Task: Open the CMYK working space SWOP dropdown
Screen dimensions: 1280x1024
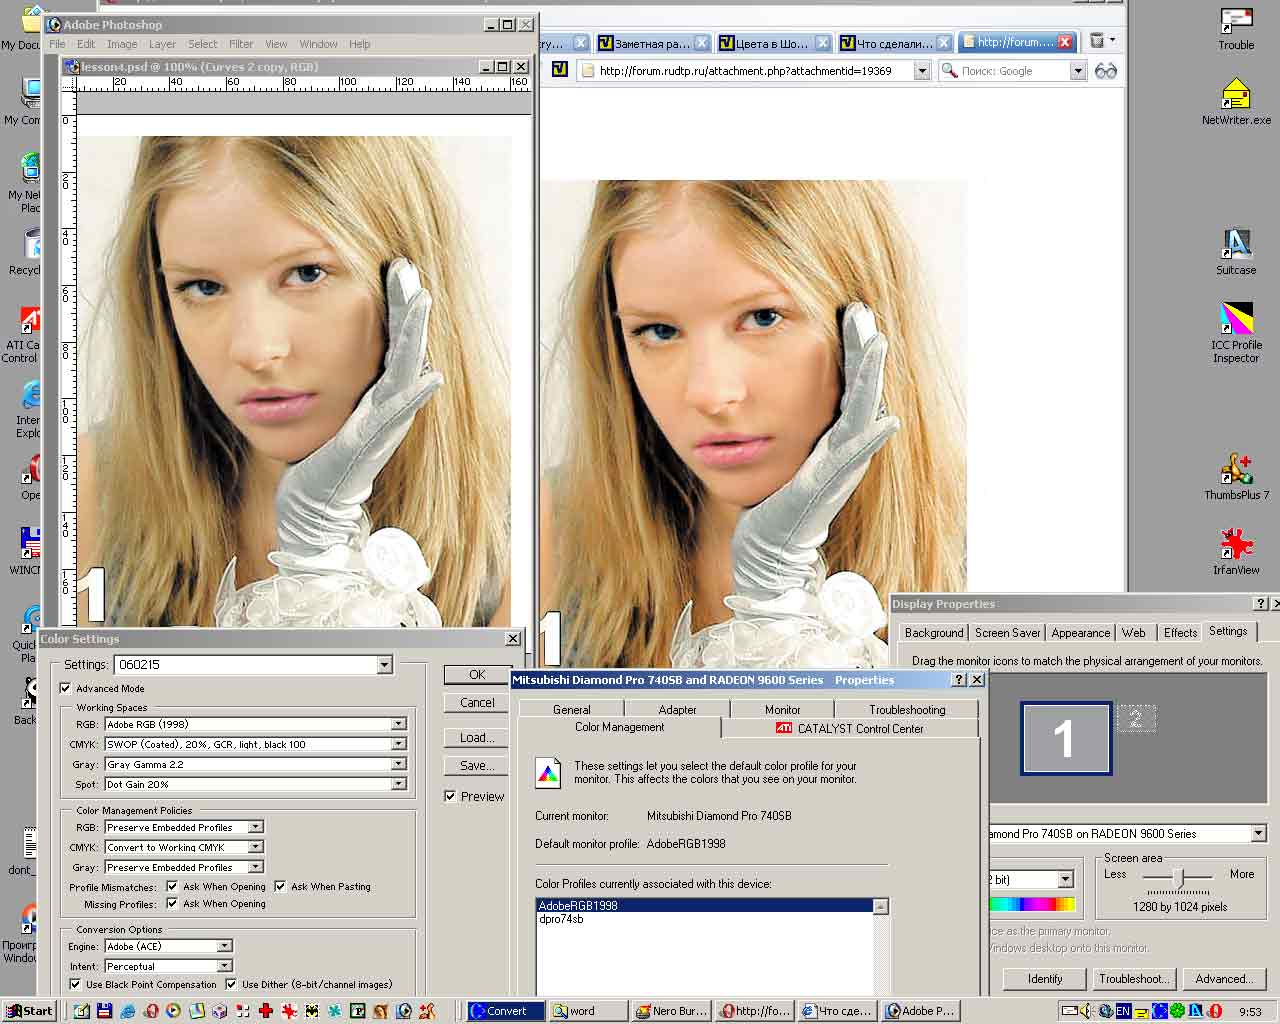Action: click(x=398, y=744)
